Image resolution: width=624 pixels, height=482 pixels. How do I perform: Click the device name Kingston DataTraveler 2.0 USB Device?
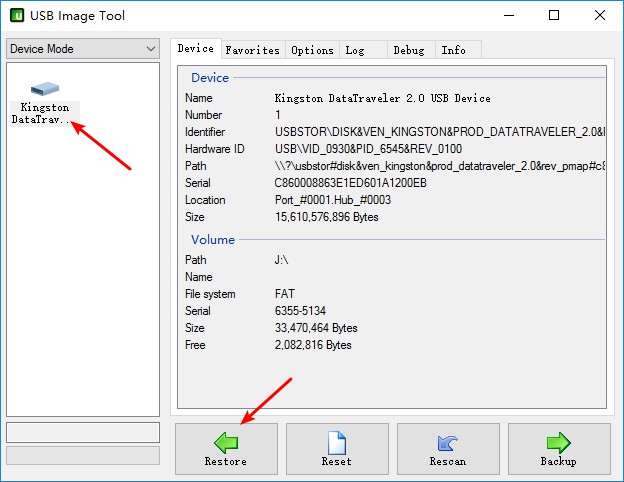pos(382,98)
